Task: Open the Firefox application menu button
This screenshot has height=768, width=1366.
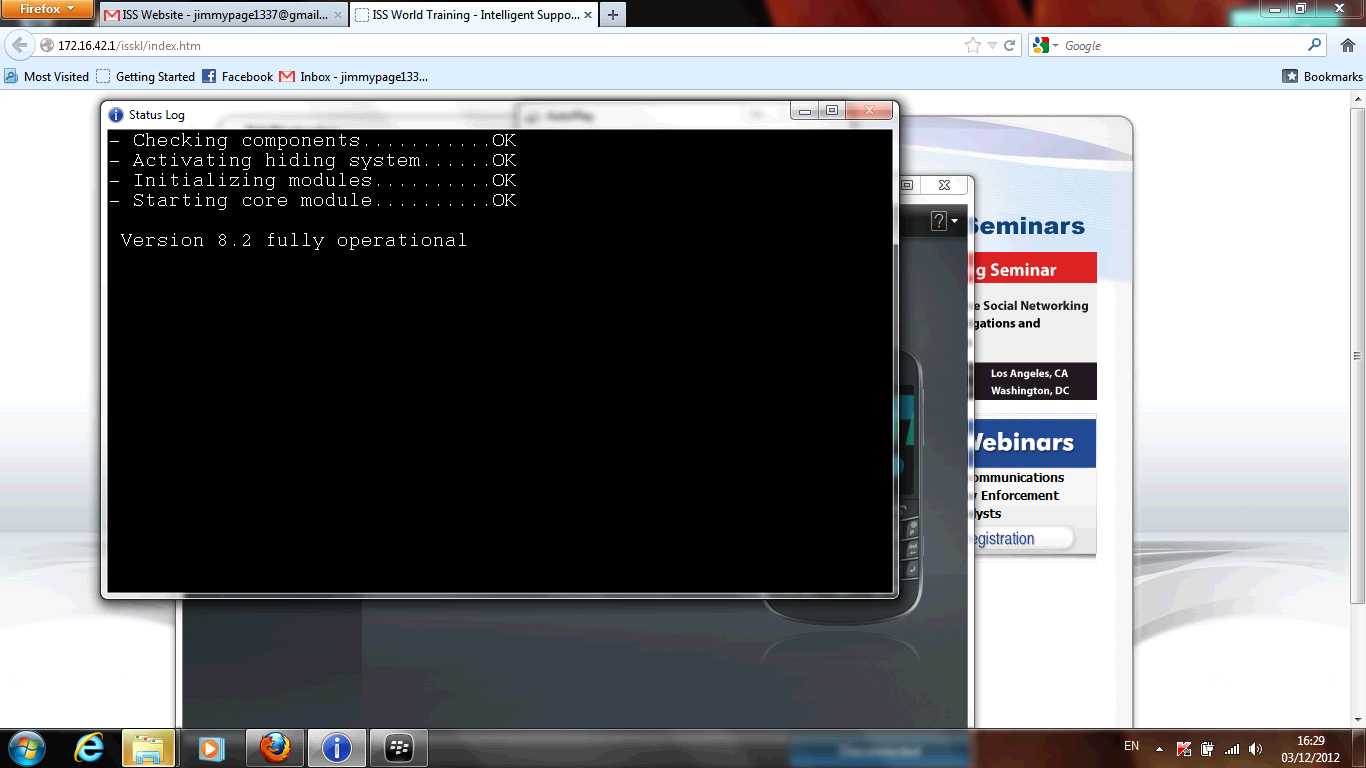Action: (x=47, y=9)
